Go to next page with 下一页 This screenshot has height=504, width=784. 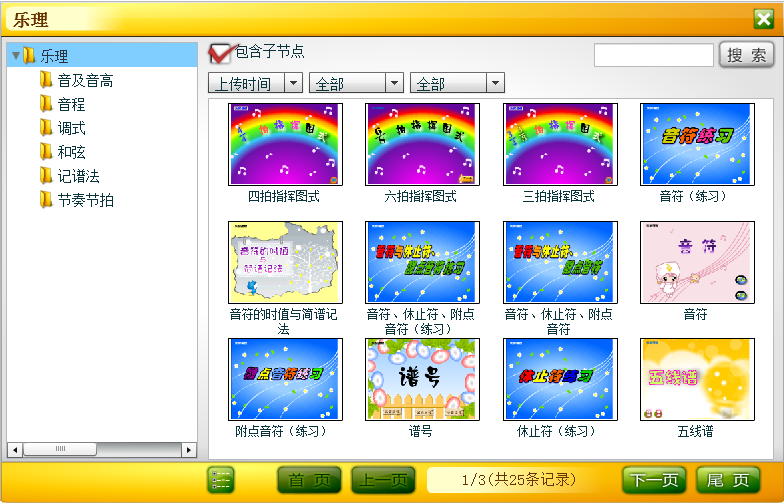pyautogui.click(x=654, y=480)
